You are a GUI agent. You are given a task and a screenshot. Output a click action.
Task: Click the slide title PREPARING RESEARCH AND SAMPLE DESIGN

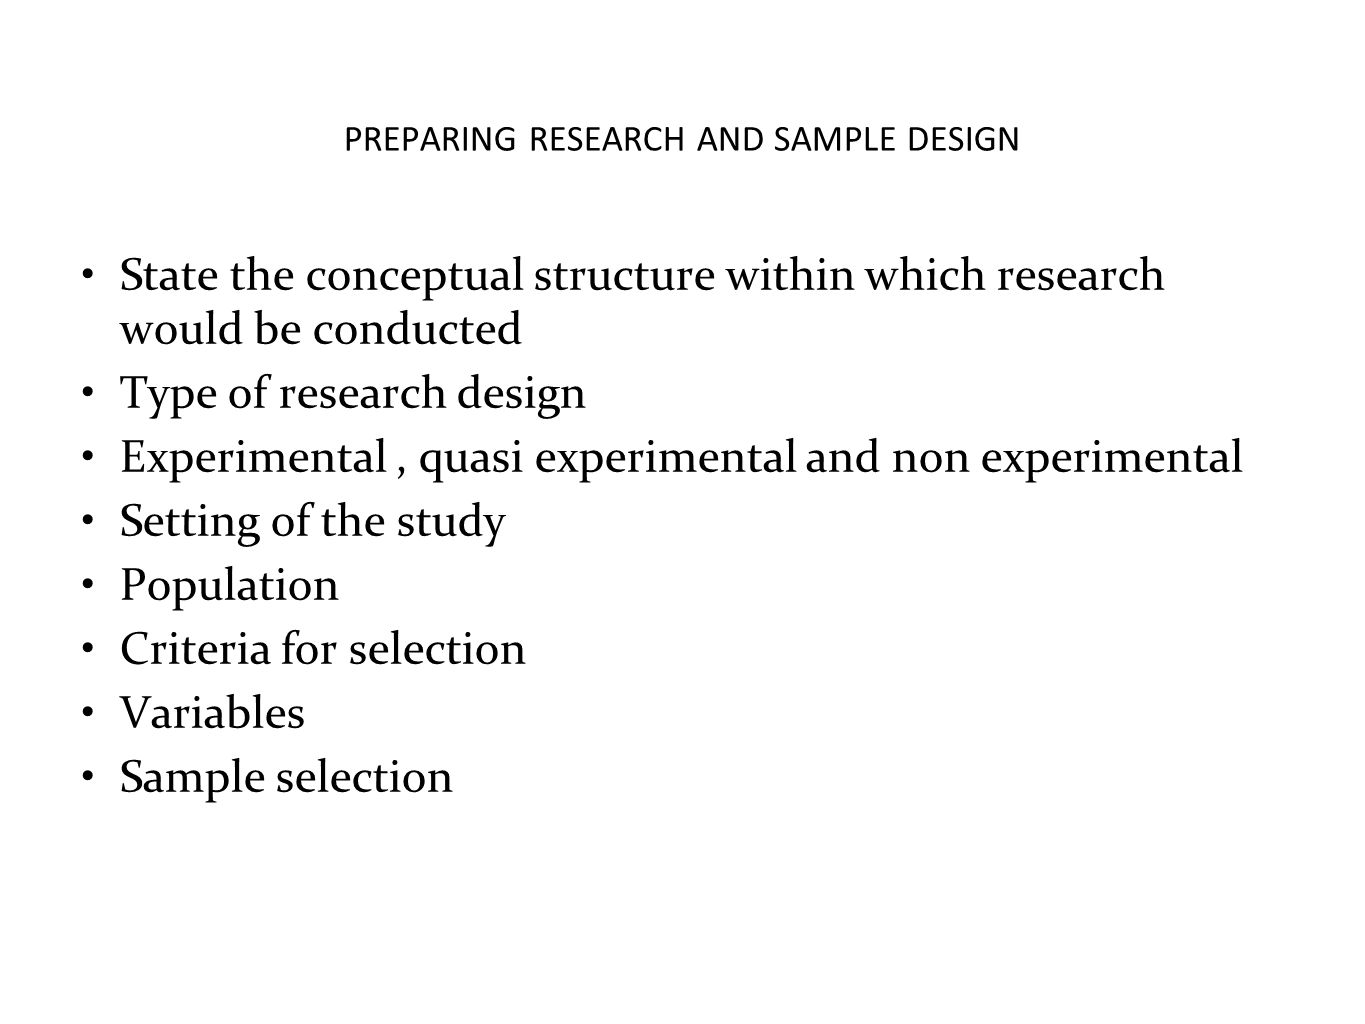pos(681,140)
